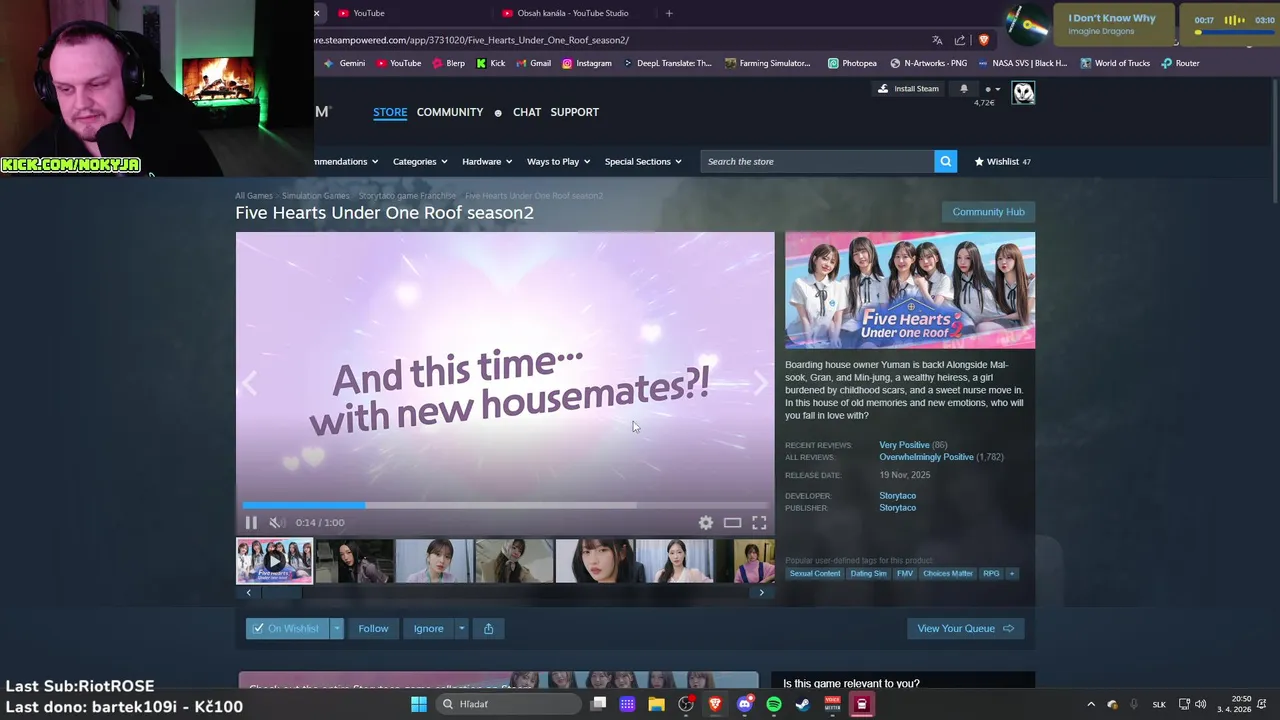The image size is (1280, 720).
Task: Open the Special Sections dropdown
Action: click(x=643, y=161)
